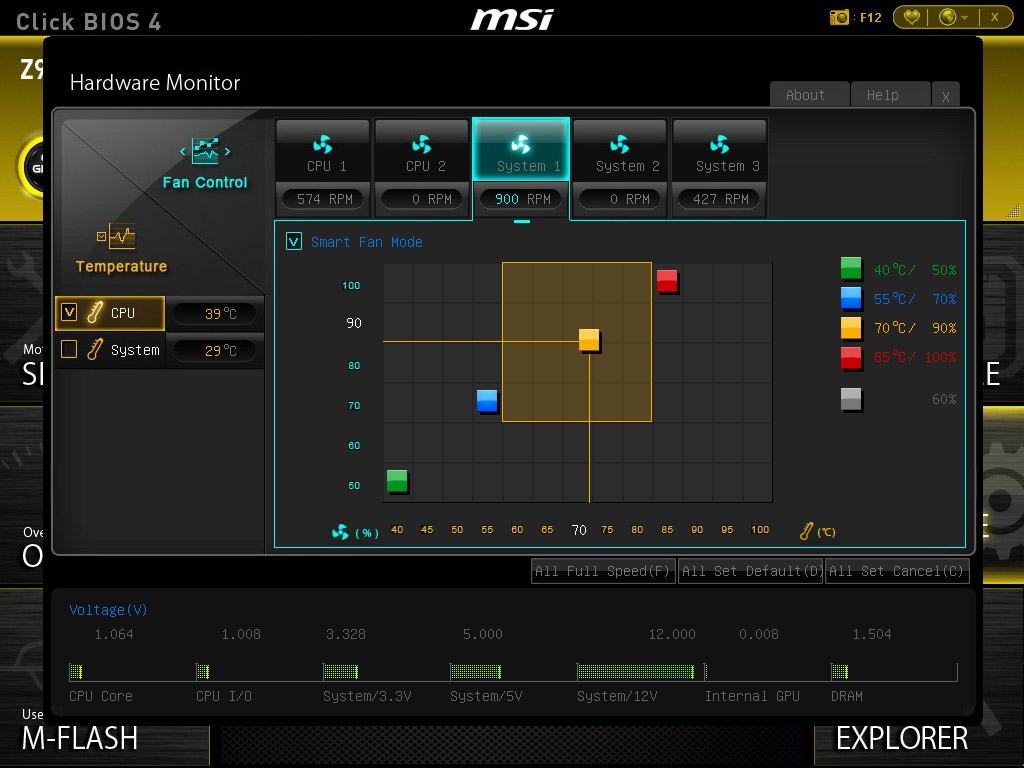Click the CPU thermometer icon
Image resolution: width=1024 pixels, height=768 pixels.
95,313
